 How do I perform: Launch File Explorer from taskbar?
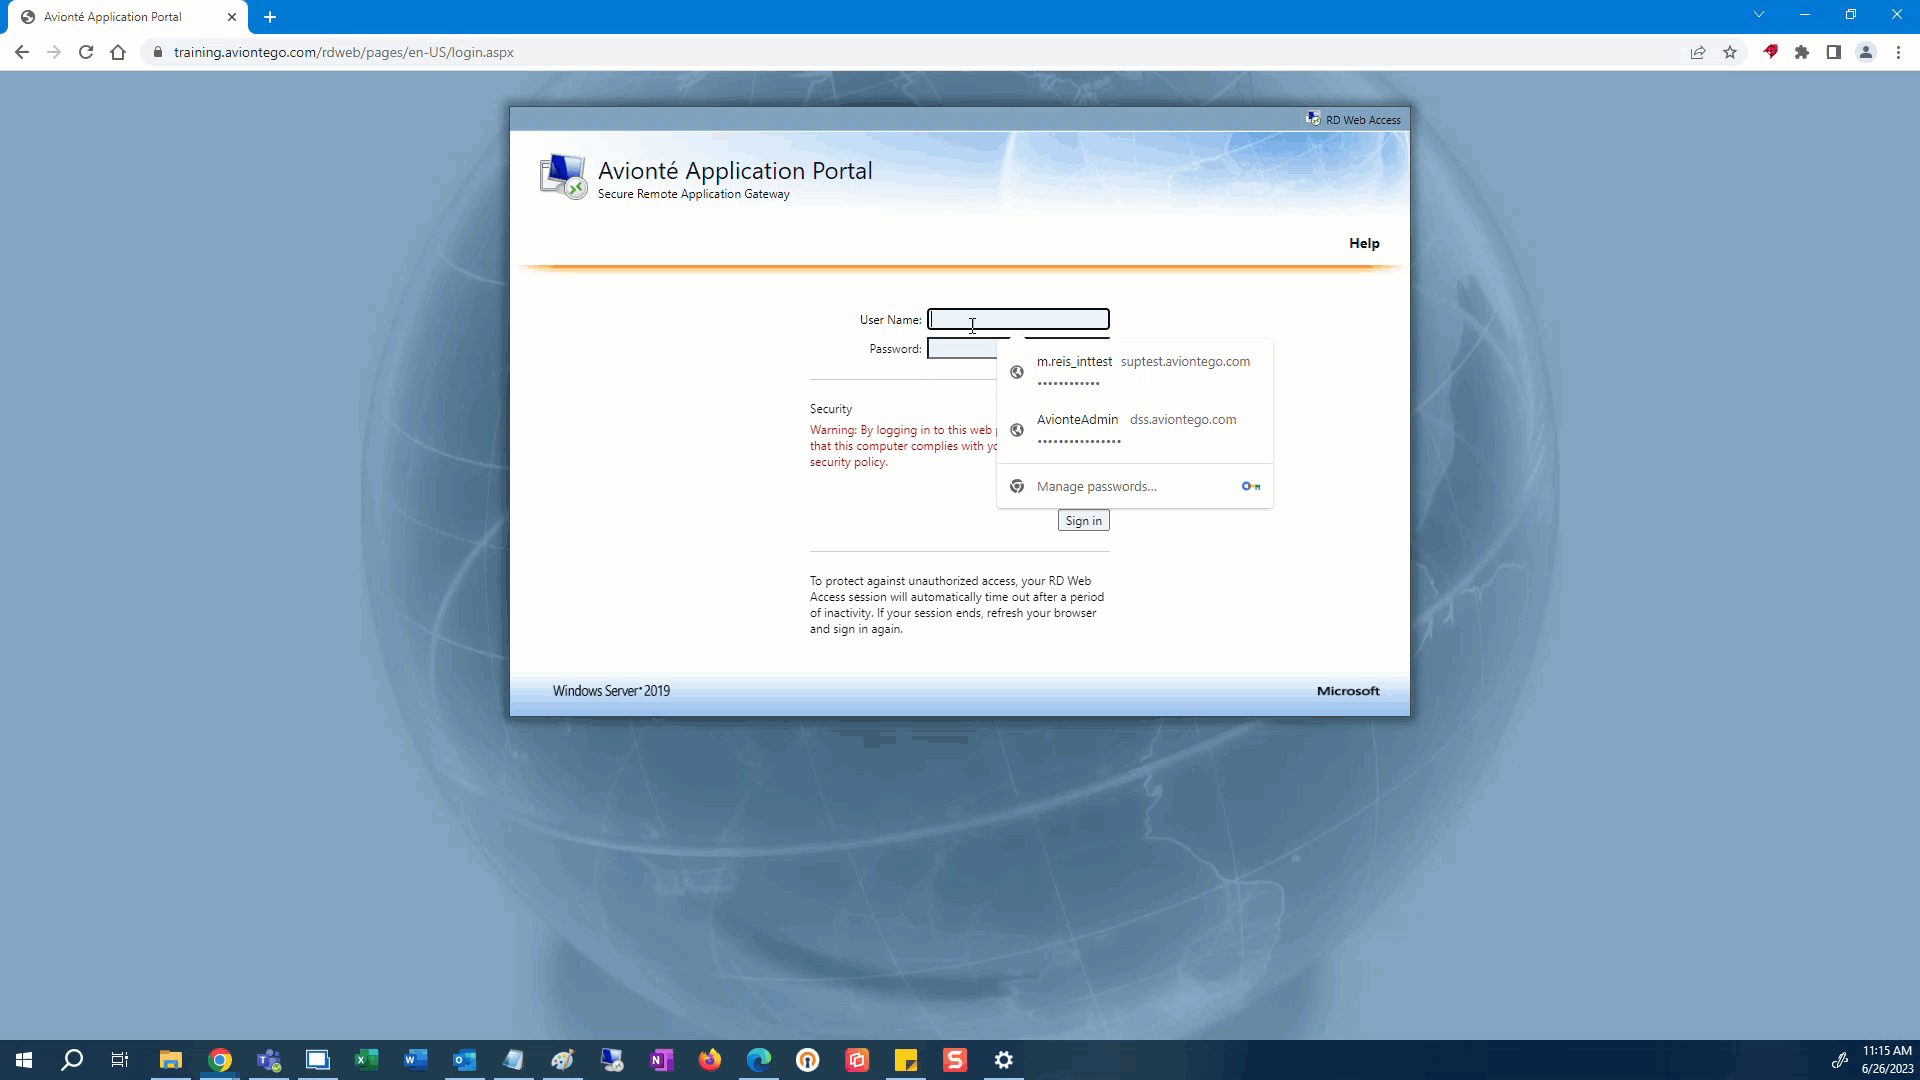tap(171, 1060)
